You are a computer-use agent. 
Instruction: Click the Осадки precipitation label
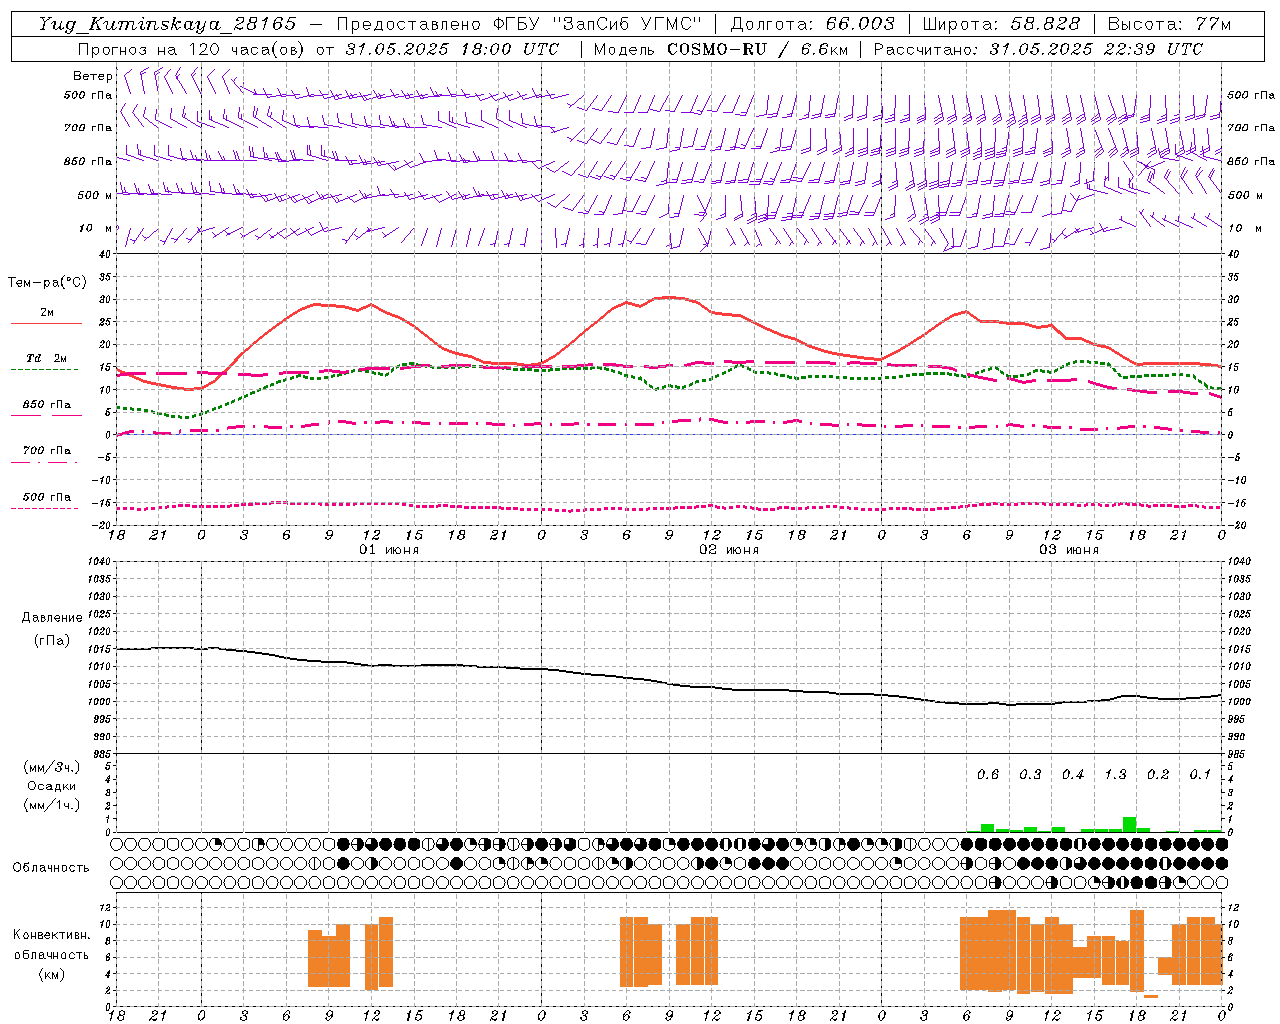[x=52, y=786]
